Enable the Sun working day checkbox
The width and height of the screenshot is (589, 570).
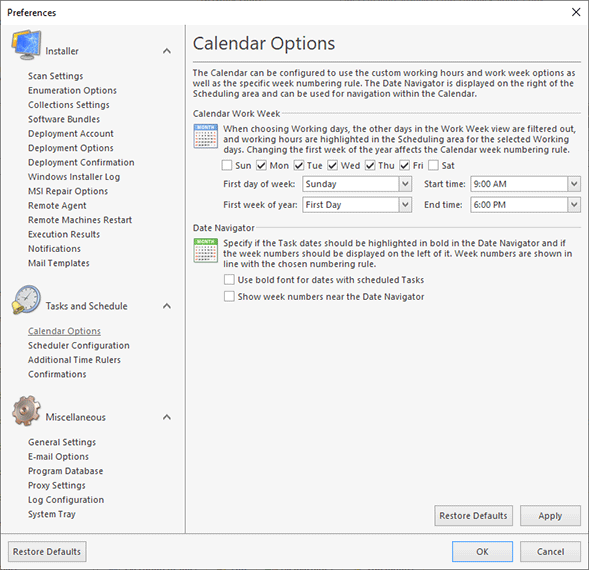227,165
